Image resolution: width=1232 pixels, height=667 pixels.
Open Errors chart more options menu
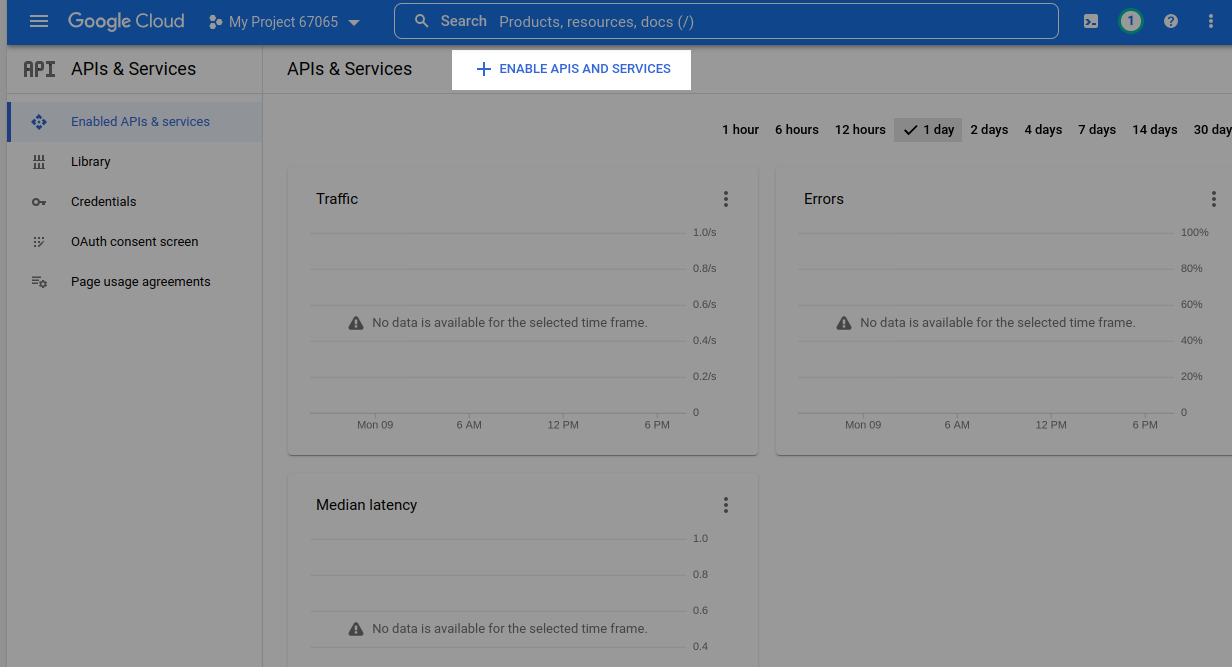point(1213,199)
